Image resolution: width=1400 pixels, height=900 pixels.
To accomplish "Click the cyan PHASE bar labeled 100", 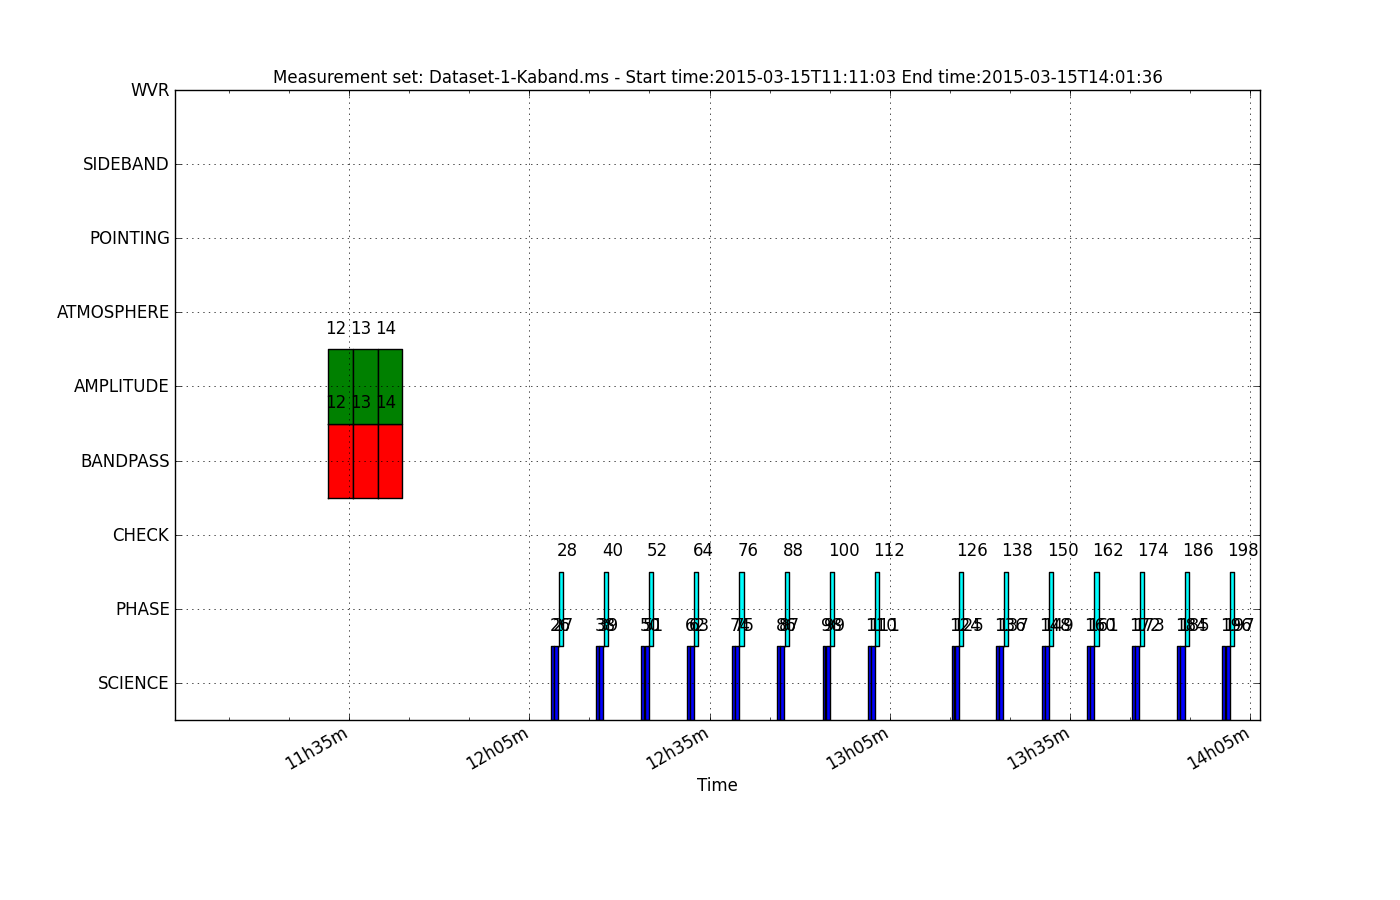I will pos(832,608).
